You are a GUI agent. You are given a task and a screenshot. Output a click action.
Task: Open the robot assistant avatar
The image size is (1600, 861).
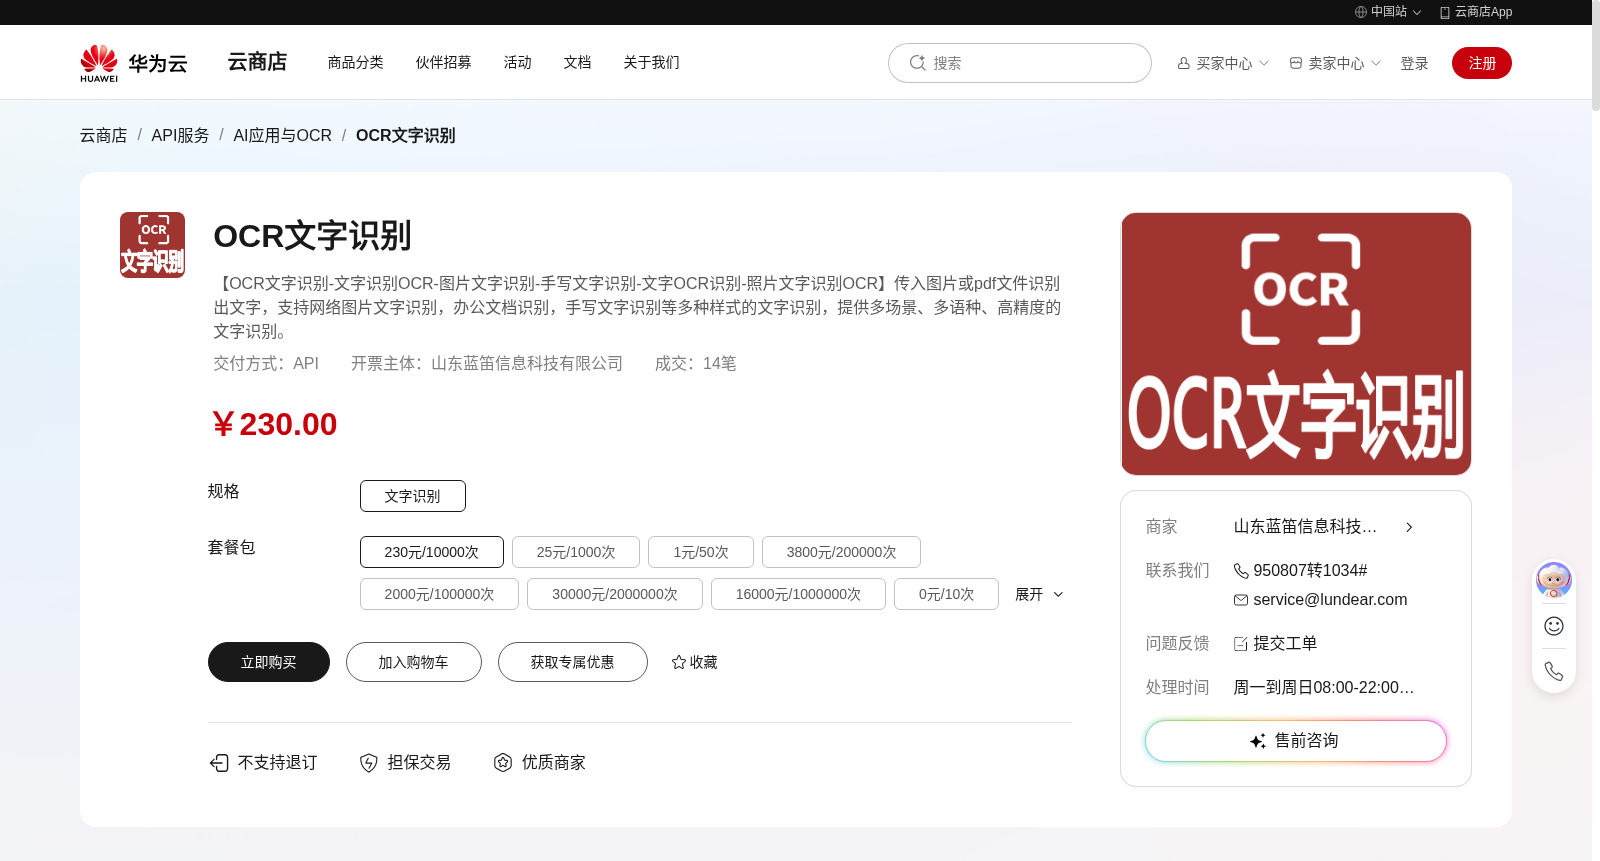pos(1554,579)
